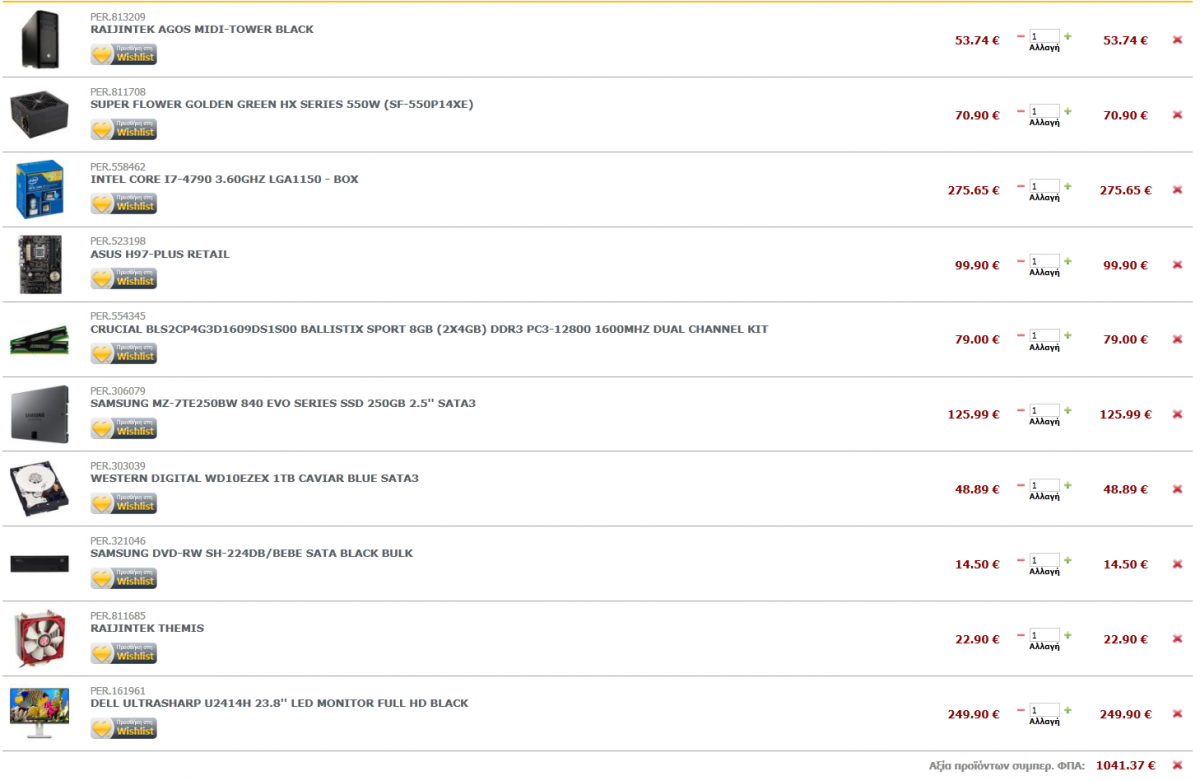Increase quantity of Crucial Ballistix RAM
This screenshot has height=781, width=1200.
click(x=1068, y=335)
